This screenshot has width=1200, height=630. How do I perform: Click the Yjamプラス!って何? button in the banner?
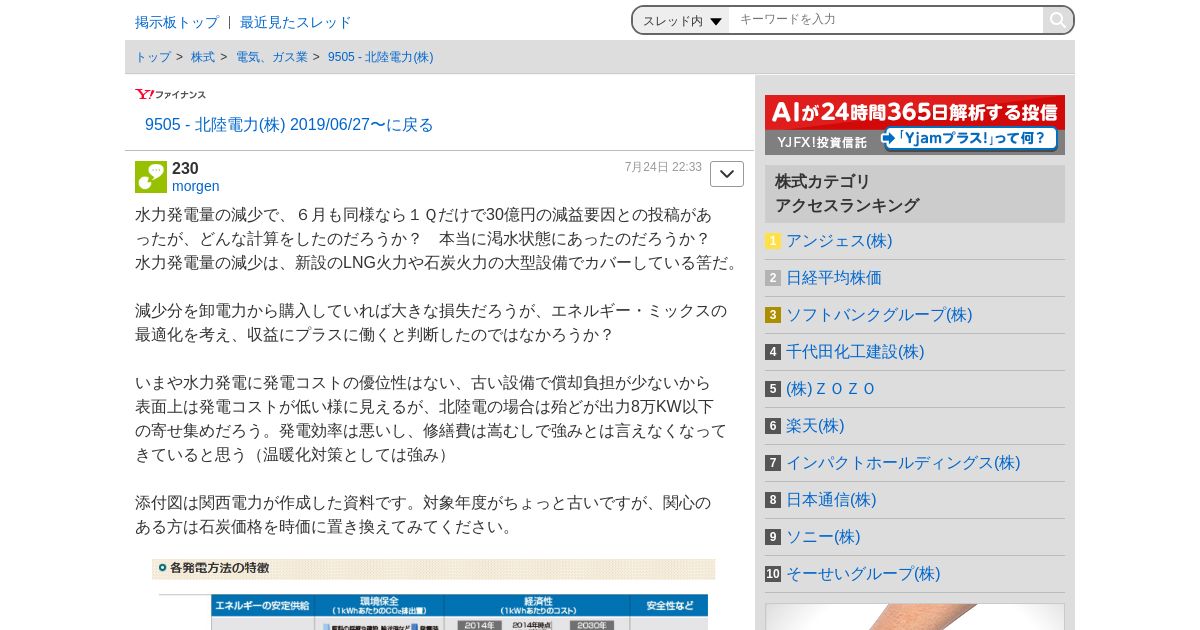tap(969, 139)
